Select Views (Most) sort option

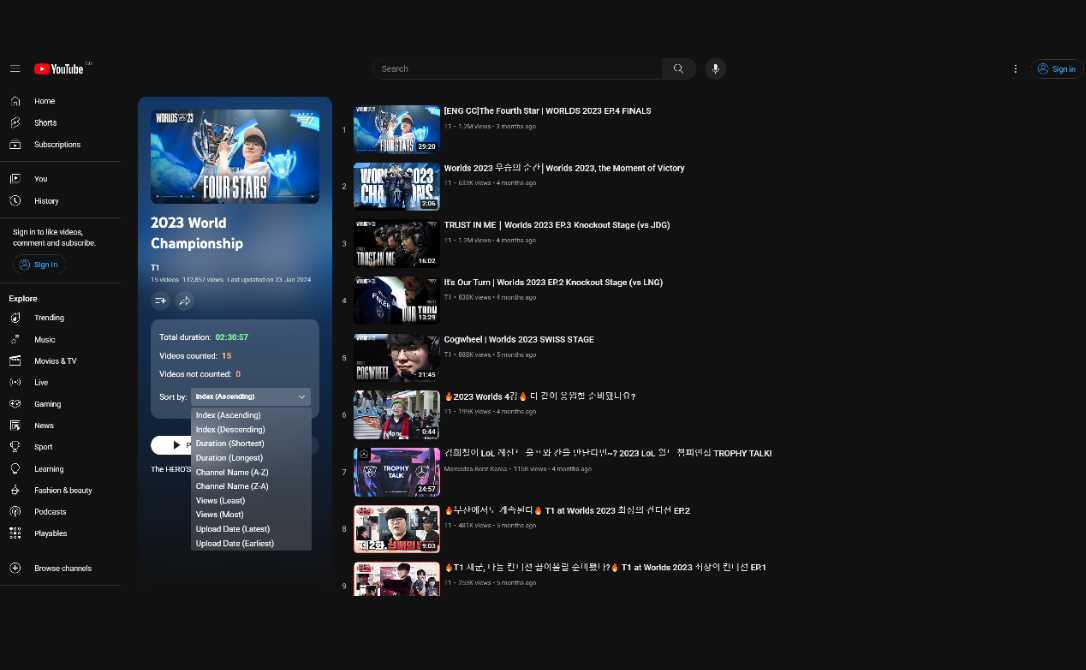pos(251,515)
